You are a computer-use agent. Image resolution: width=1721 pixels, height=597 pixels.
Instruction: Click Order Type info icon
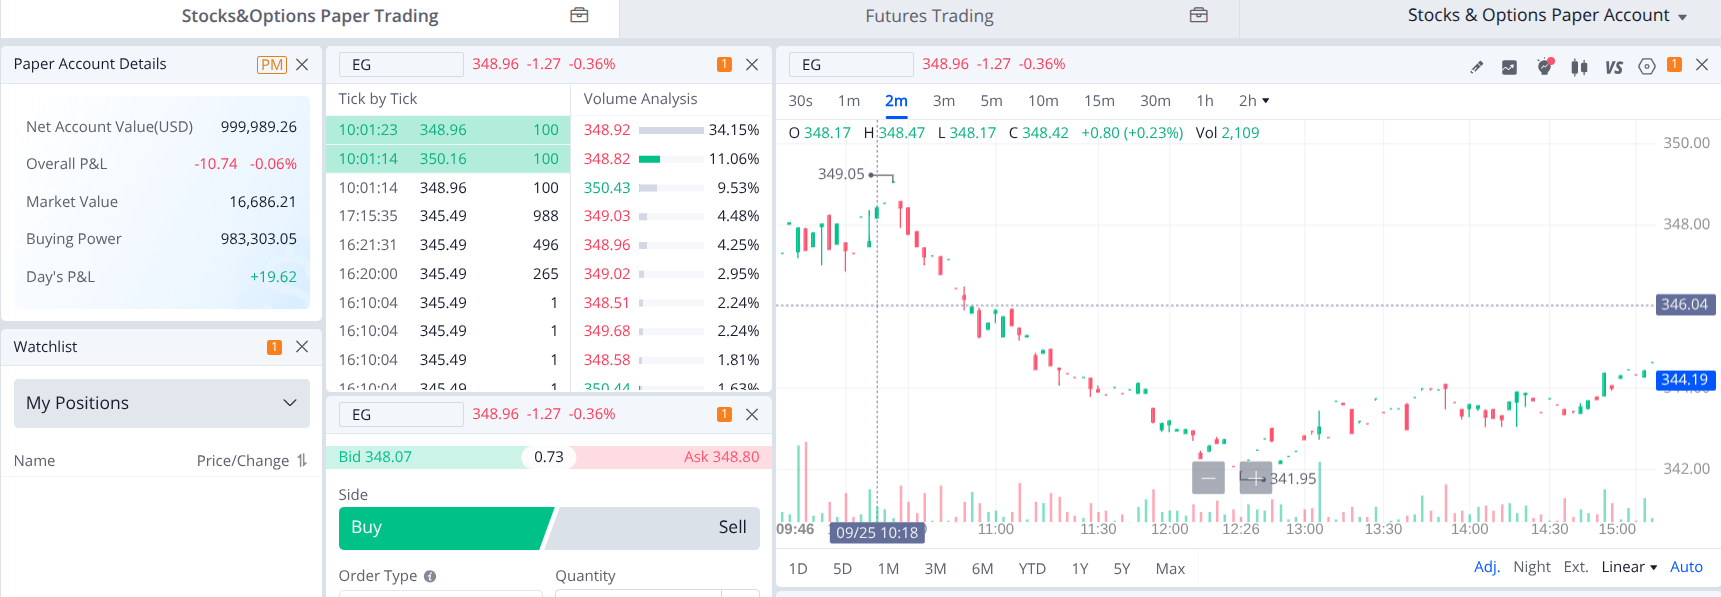point(430,576)
